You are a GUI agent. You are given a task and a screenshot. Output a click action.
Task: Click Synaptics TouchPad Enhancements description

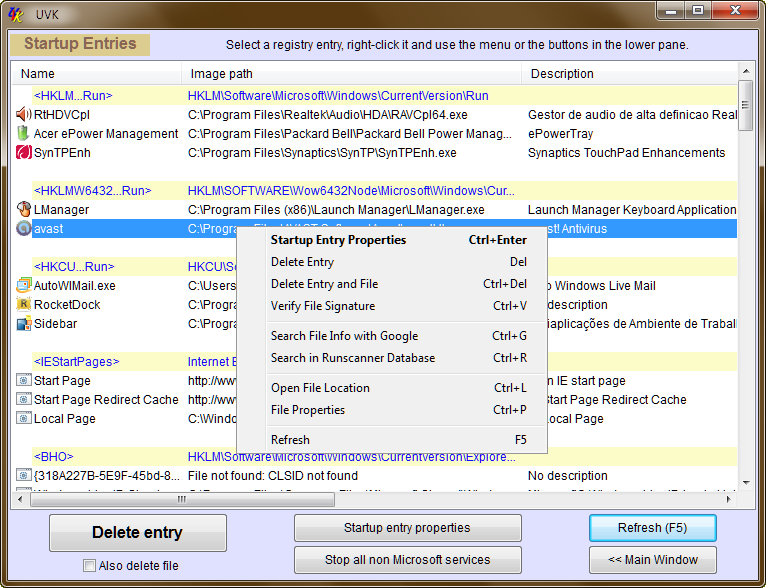tap(626, 153)
